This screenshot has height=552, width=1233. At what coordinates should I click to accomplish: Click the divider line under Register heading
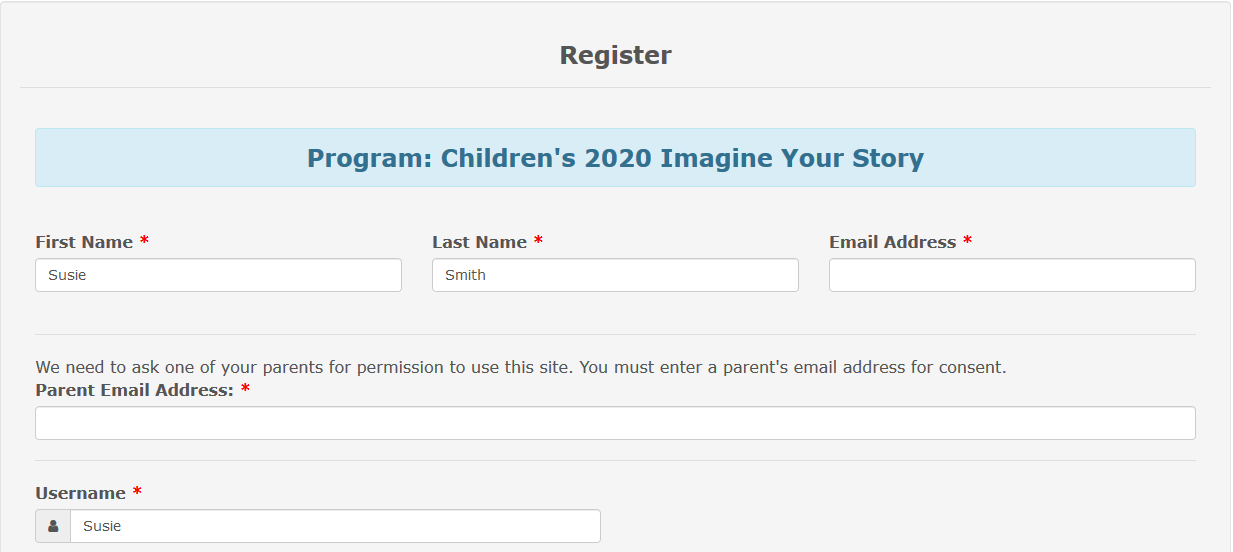615,87
